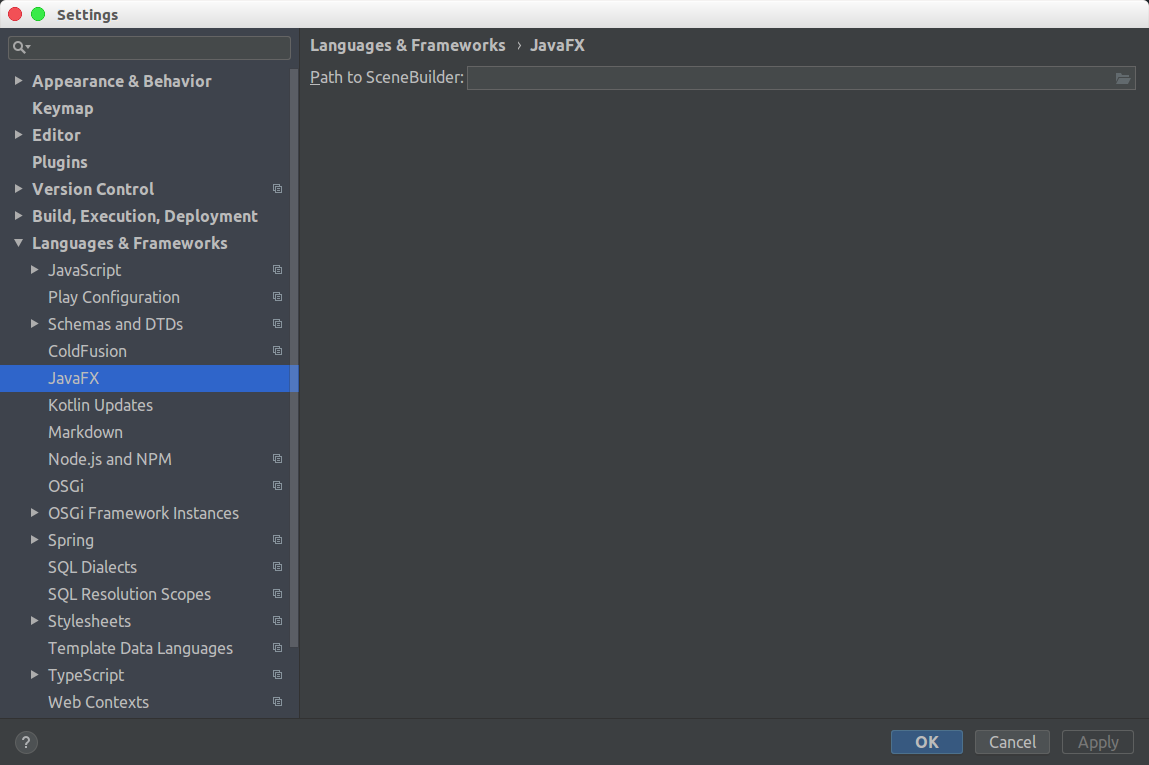This screenshot has width=1149, height=765.
Task: Expand Schemas and DTDs arrow
Action: [34, 324]
